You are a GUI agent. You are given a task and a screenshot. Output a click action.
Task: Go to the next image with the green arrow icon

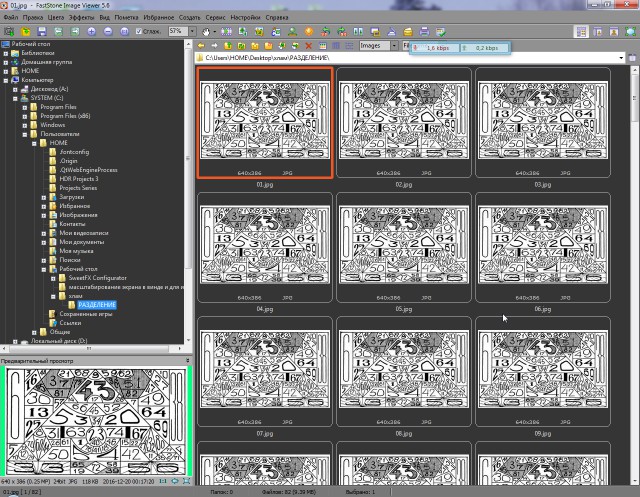75,31
